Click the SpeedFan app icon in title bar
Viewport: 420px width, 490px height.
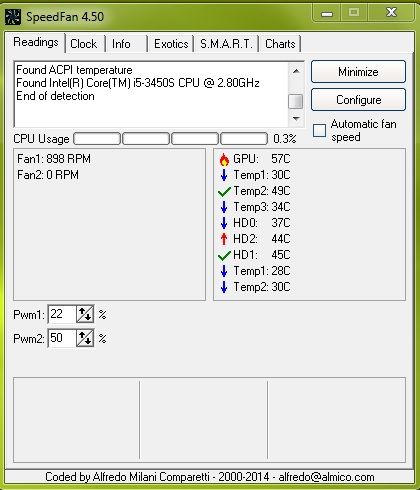click(13, 17)
